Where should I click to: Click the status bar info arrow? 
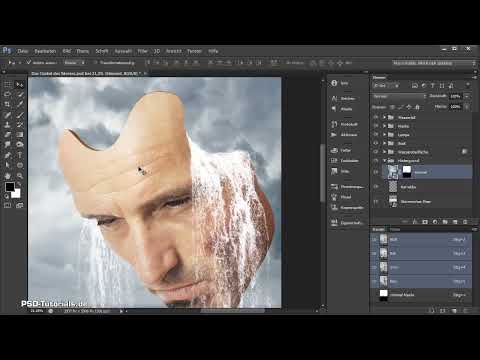pyautogui.click(x=121, y=311)
